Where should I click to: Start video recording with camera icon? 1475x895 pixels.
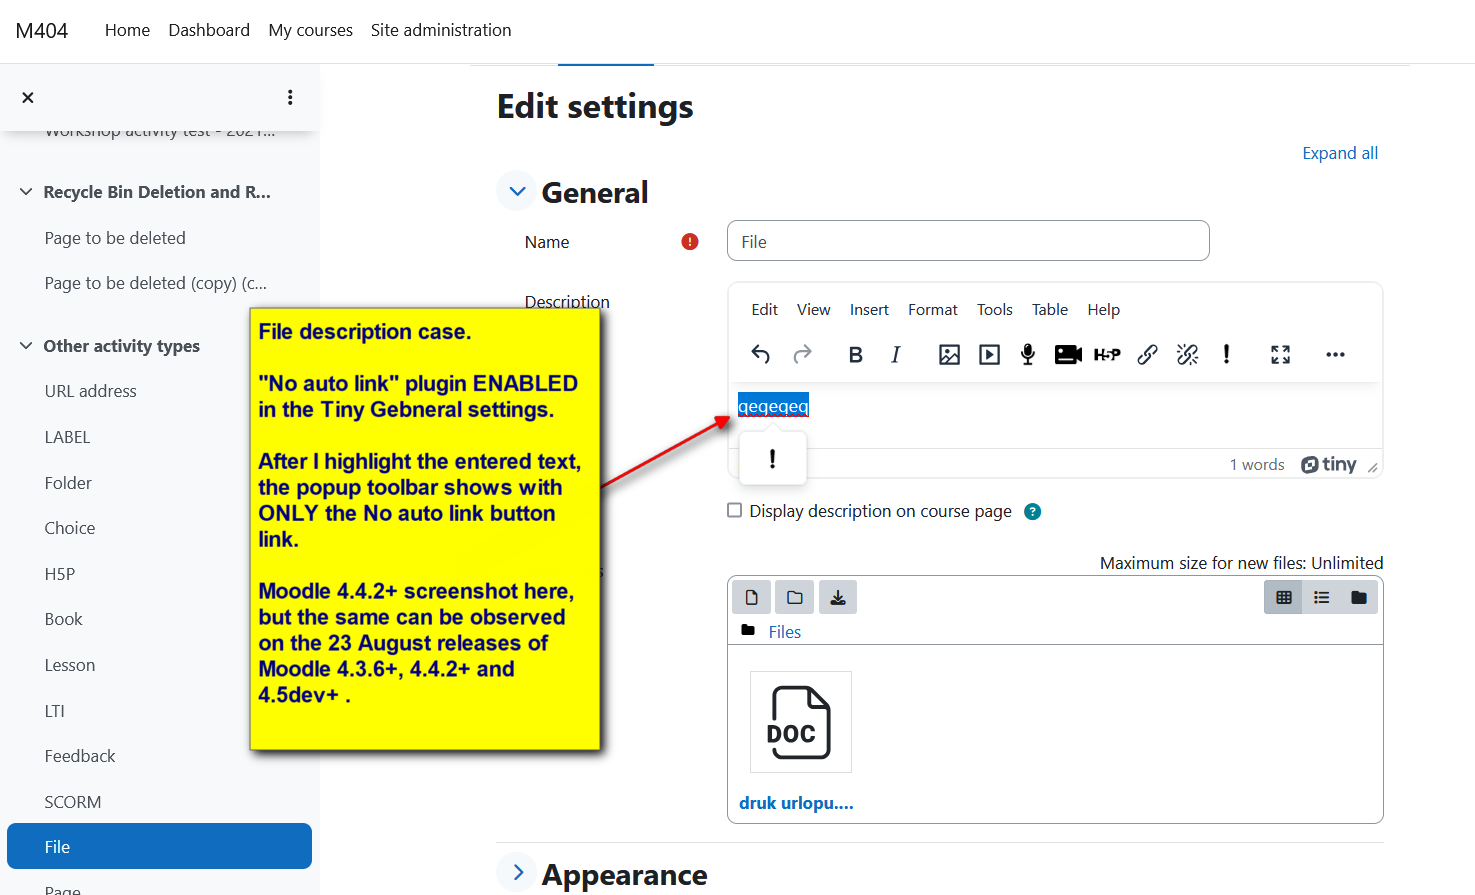click(1068, 354)
